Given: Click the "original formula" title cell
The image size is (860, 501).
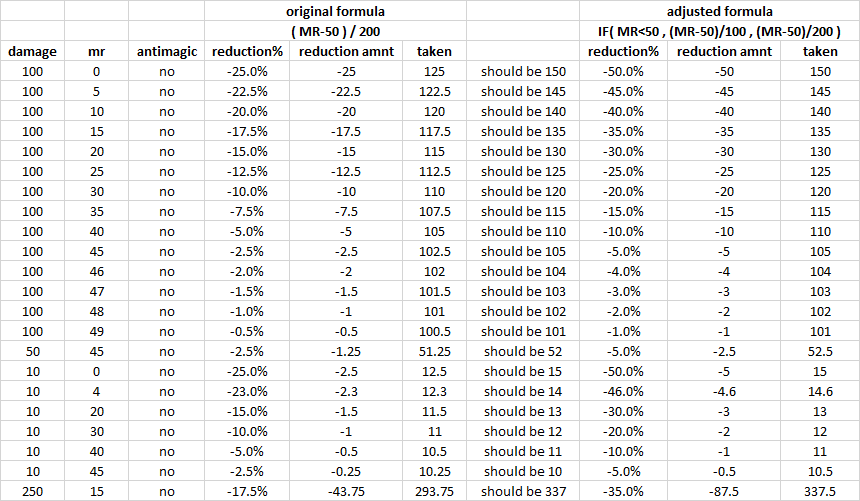Looking at the screenshot, I should (x=335, y=11).
